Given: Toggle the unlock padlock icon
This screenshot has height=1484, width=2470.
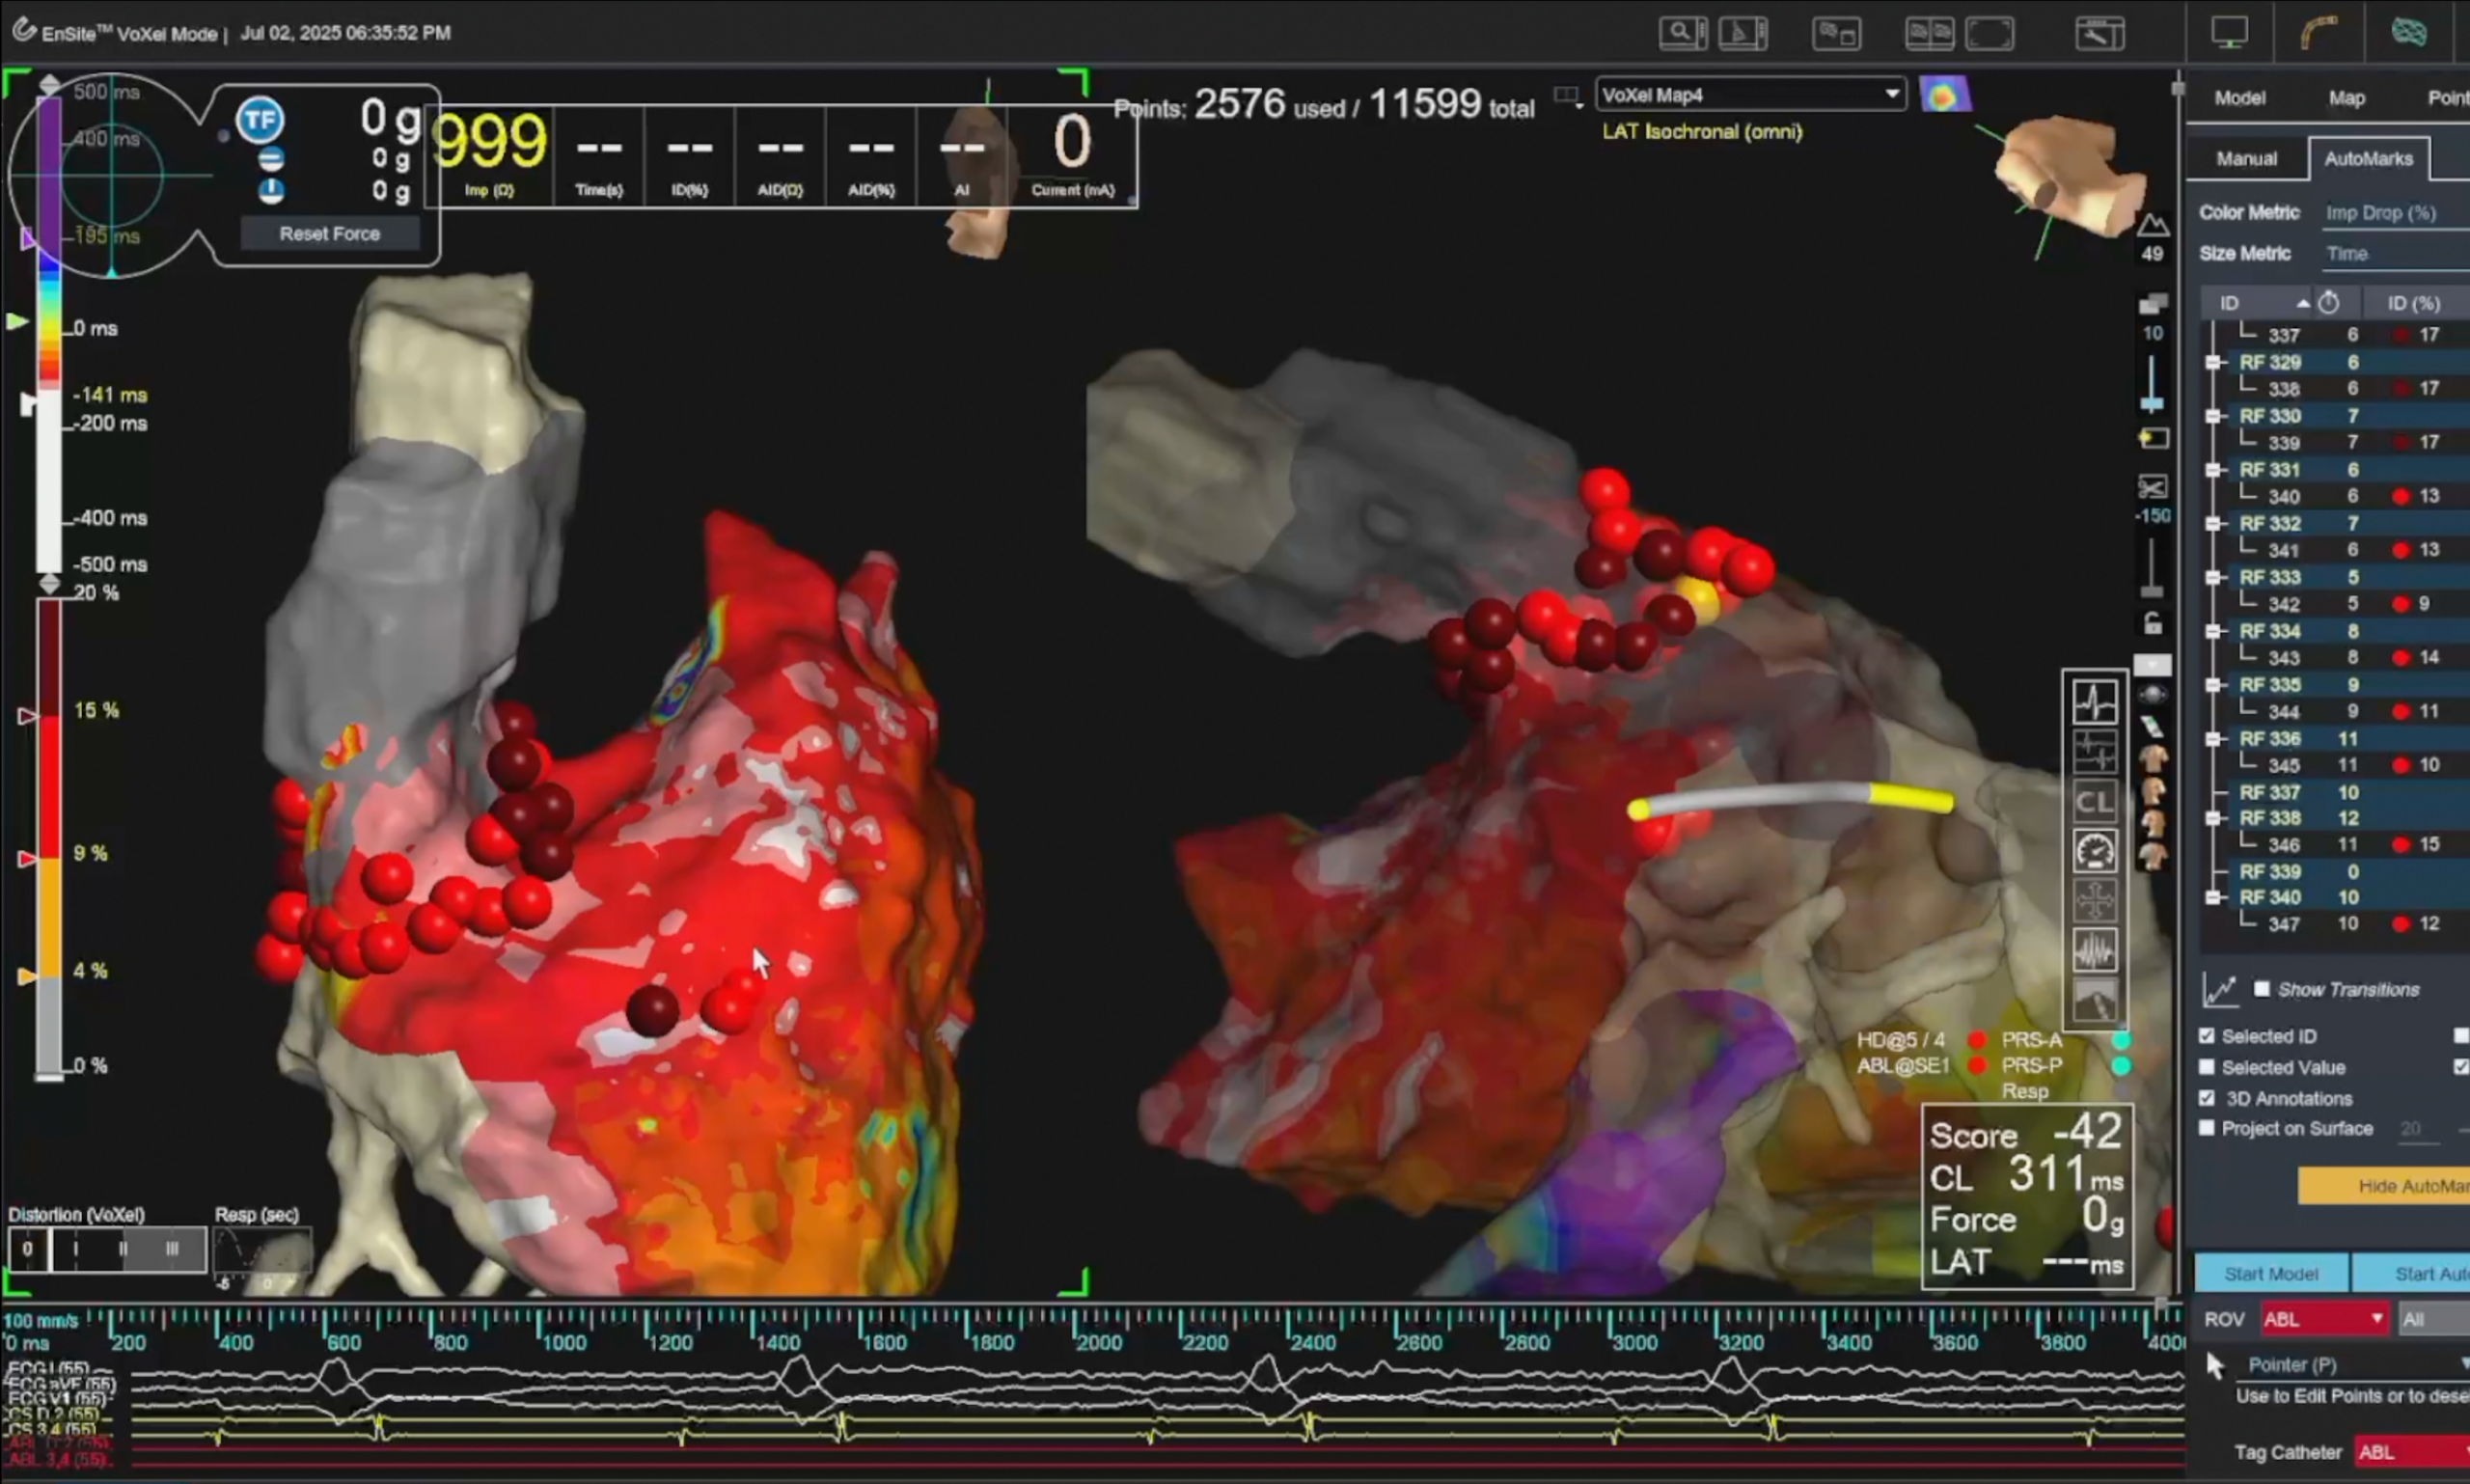Looking at the screenshot, I should point(2153,624).
